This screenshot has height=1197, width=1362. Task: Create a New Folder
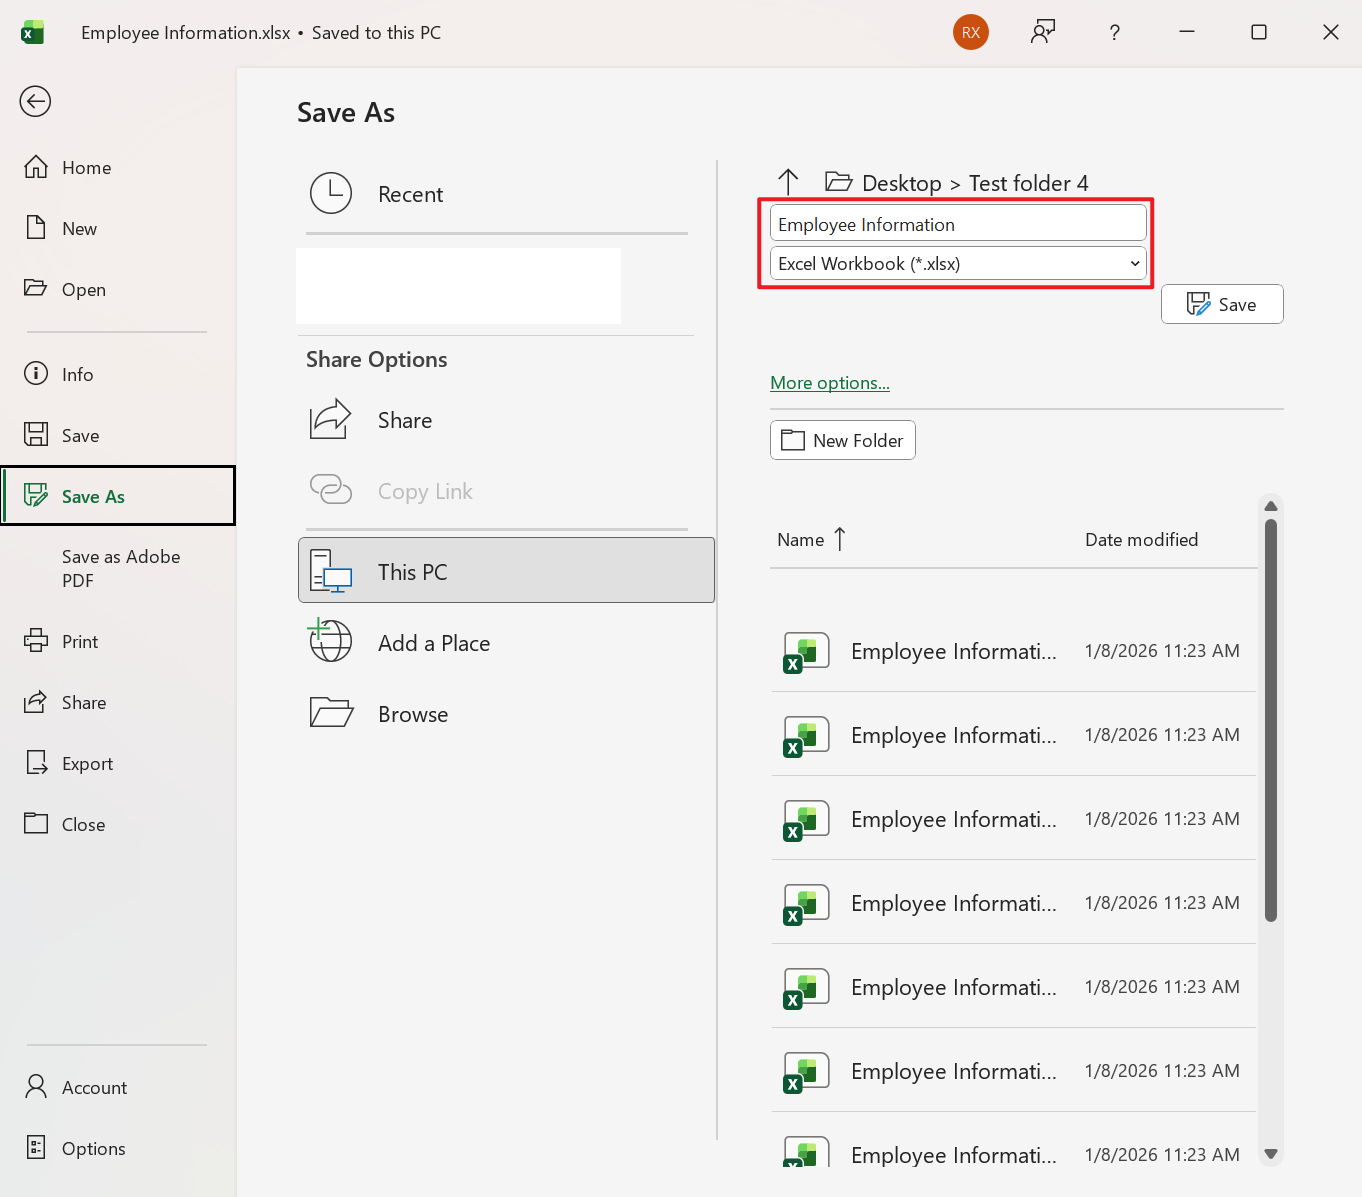[842, 440]
